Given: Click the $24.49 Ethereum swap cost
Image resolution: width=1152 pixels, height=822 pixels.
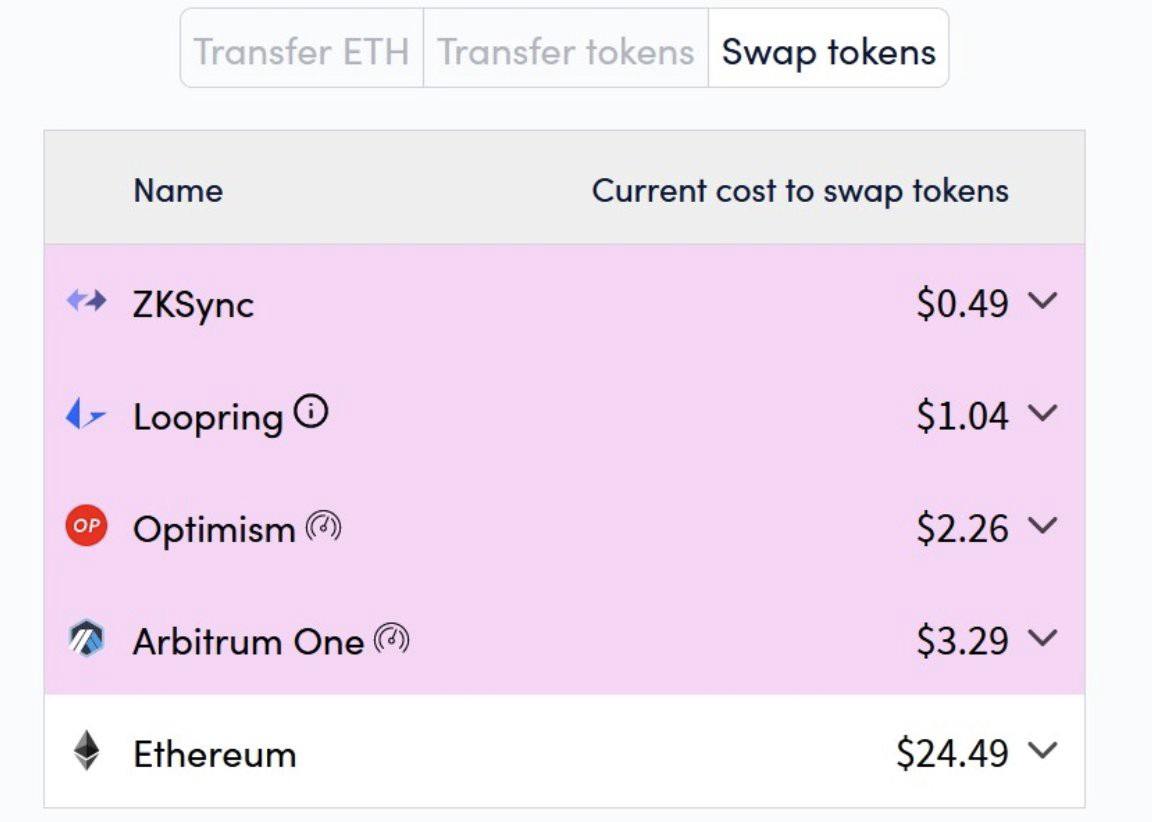Looking at the screenshot, I should coord(952,754).
